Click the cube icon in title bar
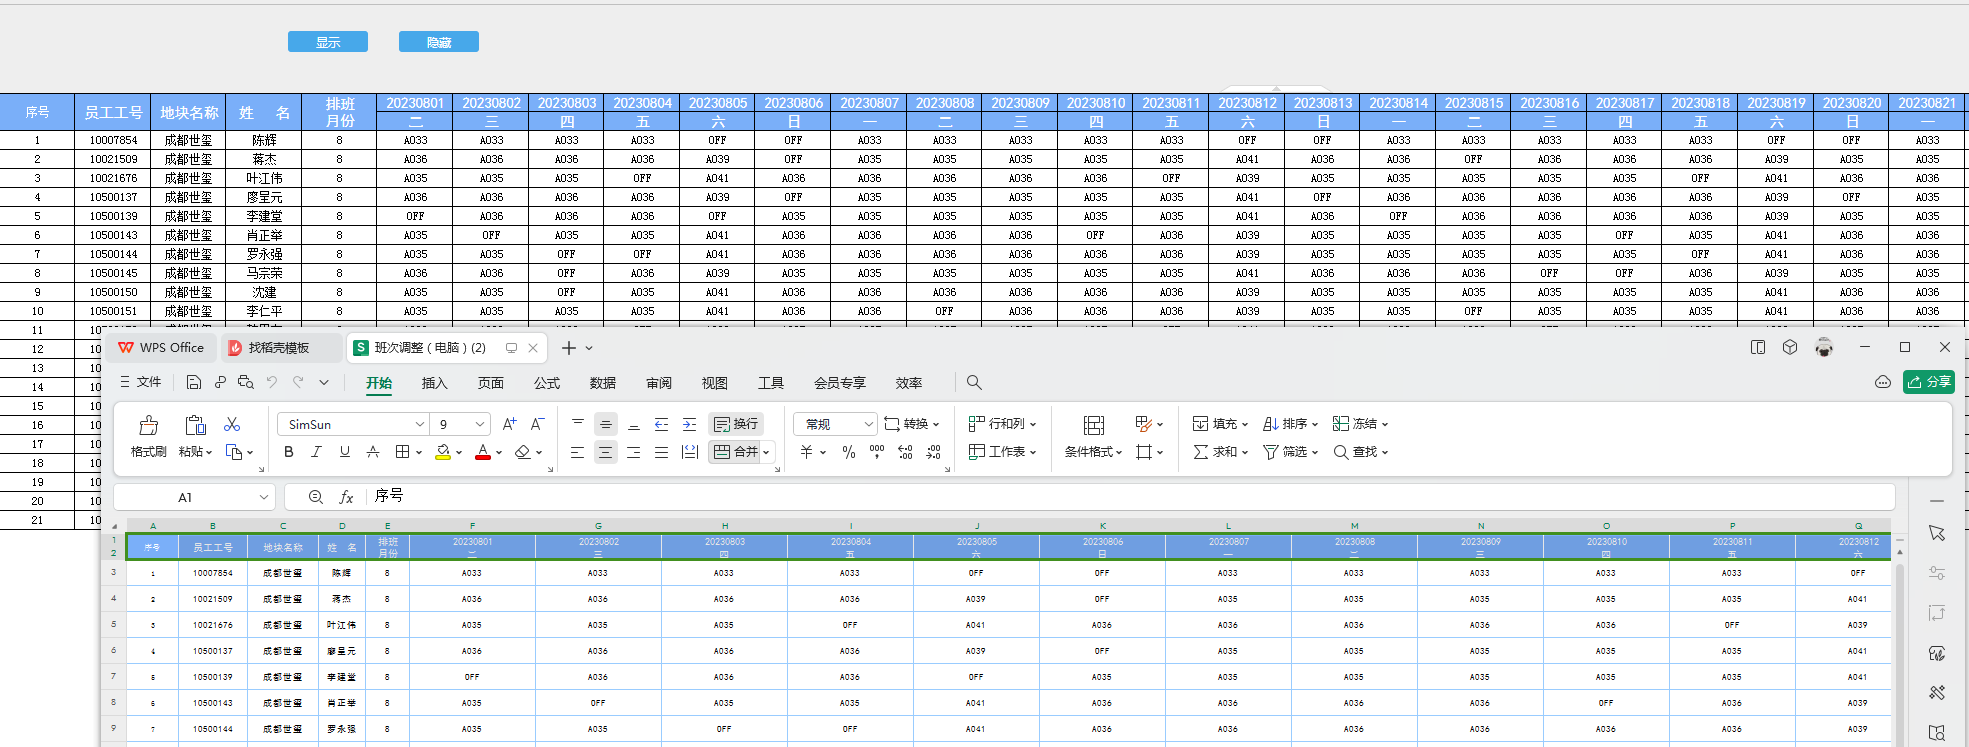This screenshot has width=1969, height=747. tap(1790, 347)
